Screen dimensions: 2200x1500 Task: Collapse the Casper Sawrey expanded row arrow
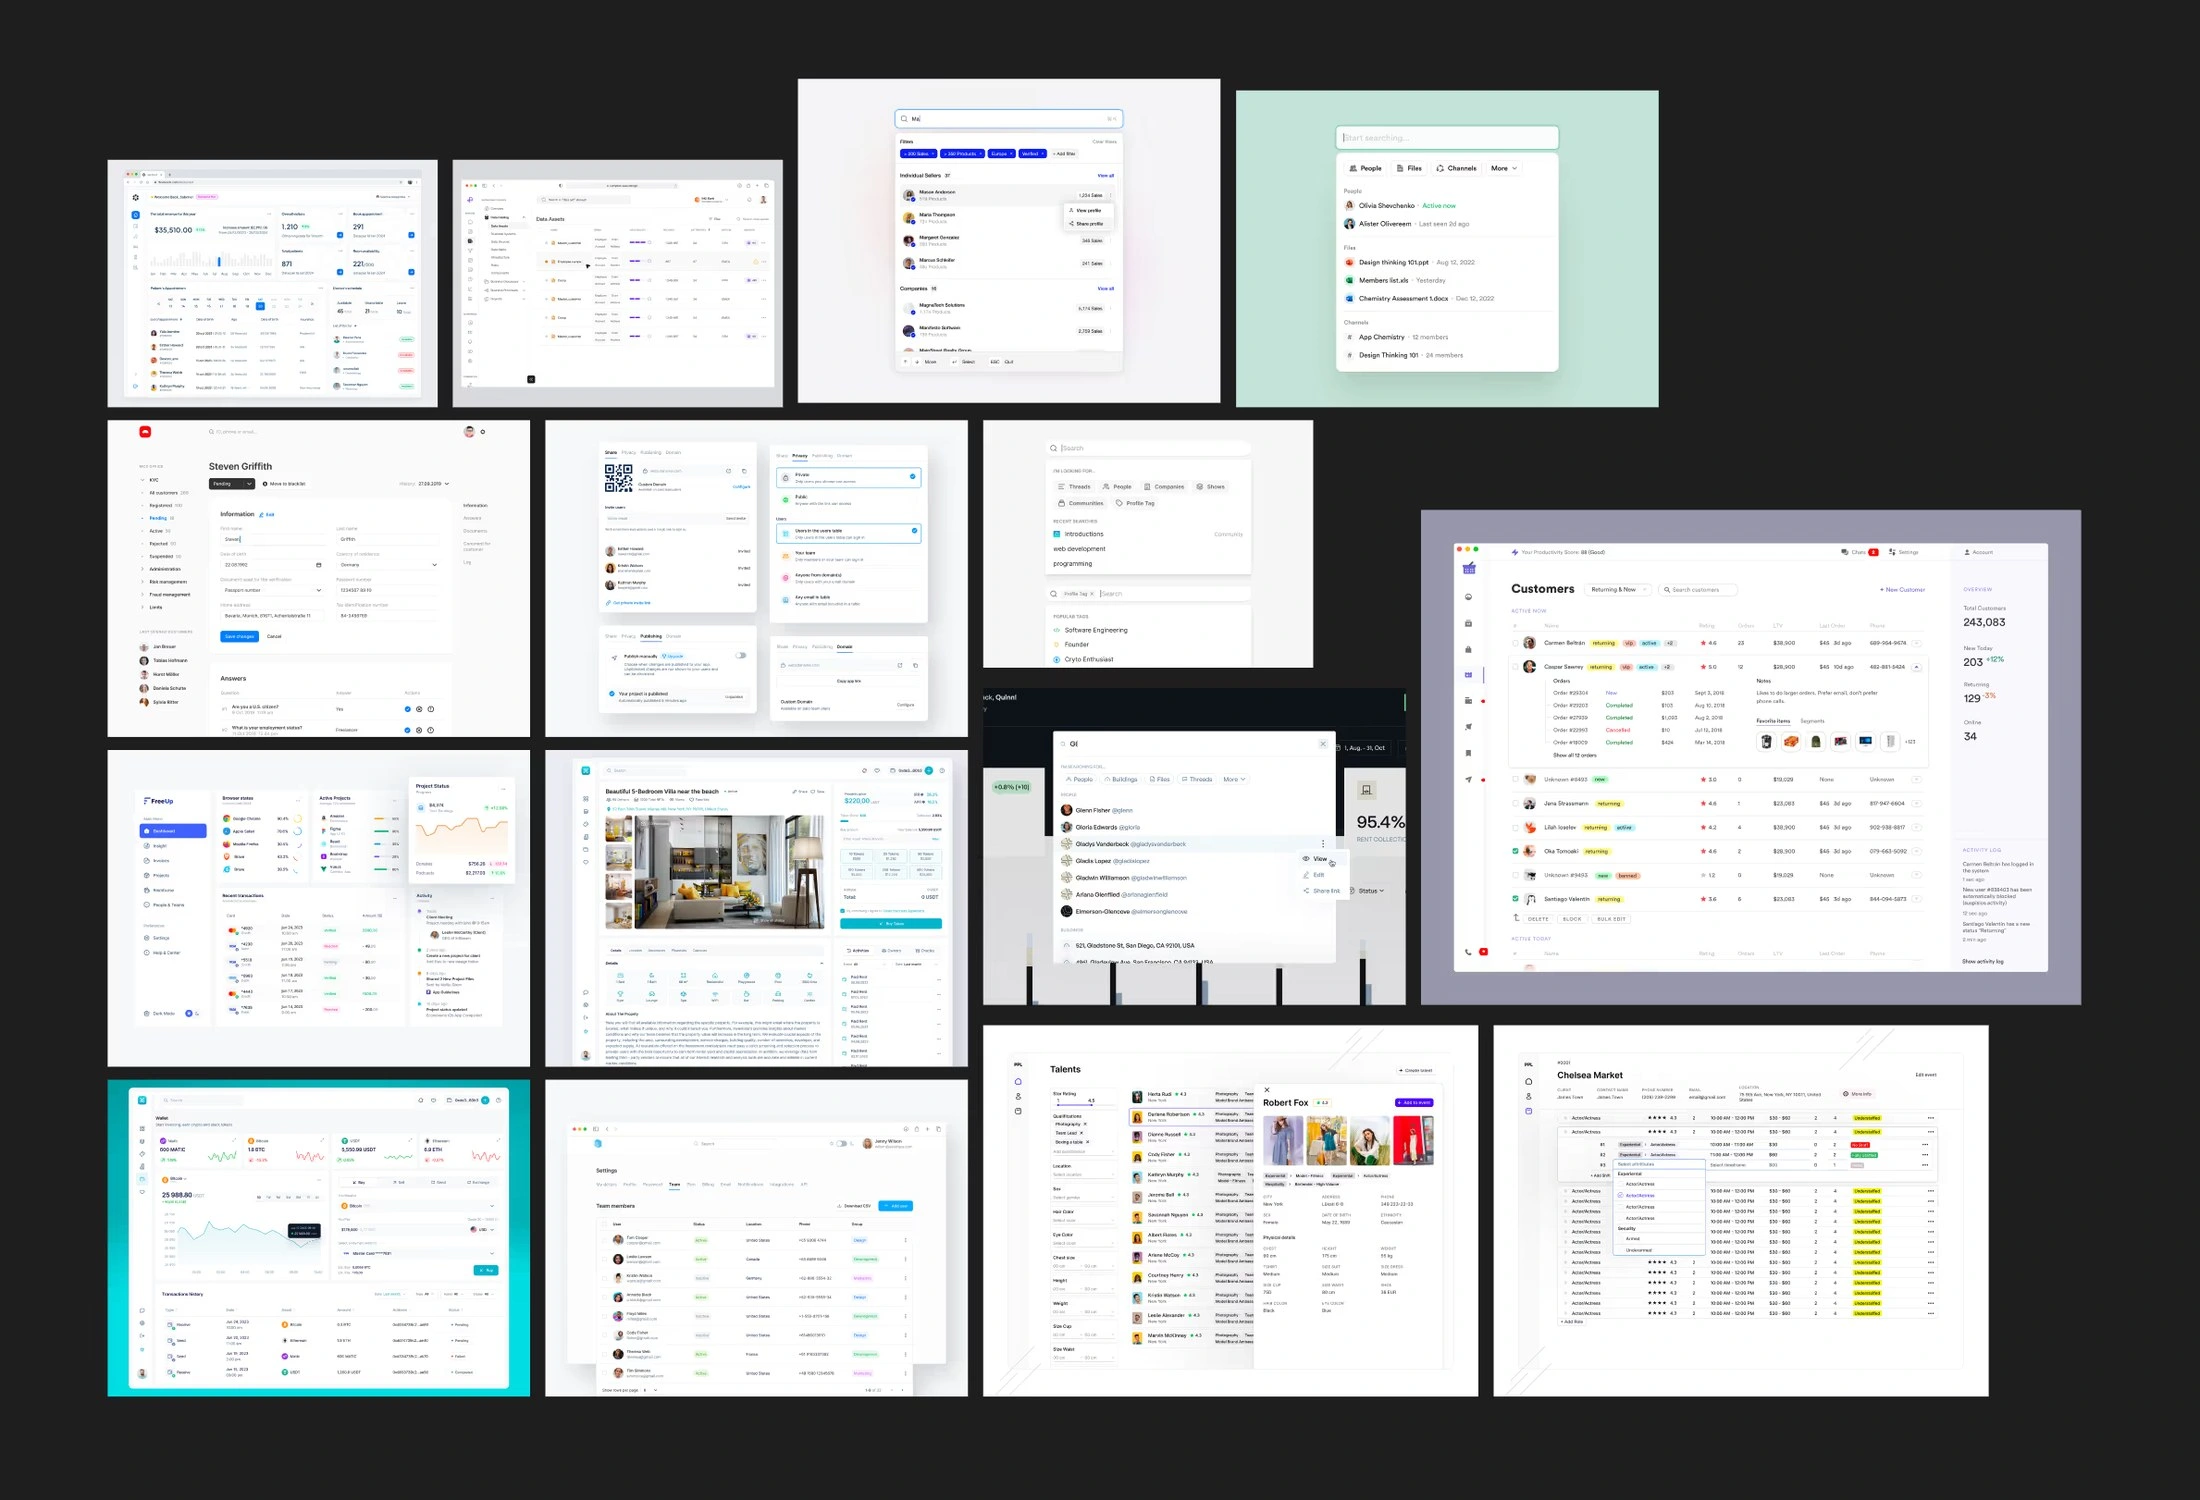1917,667
